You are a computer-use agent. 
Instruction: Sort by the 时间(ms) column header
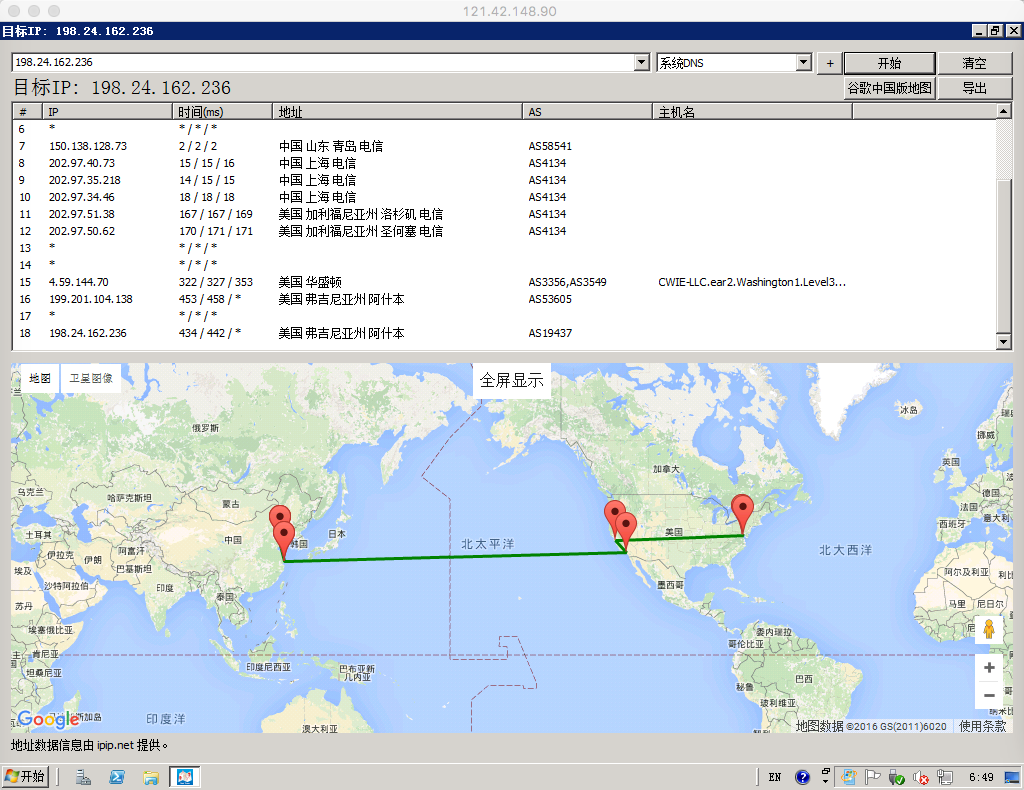click(222, 112)
